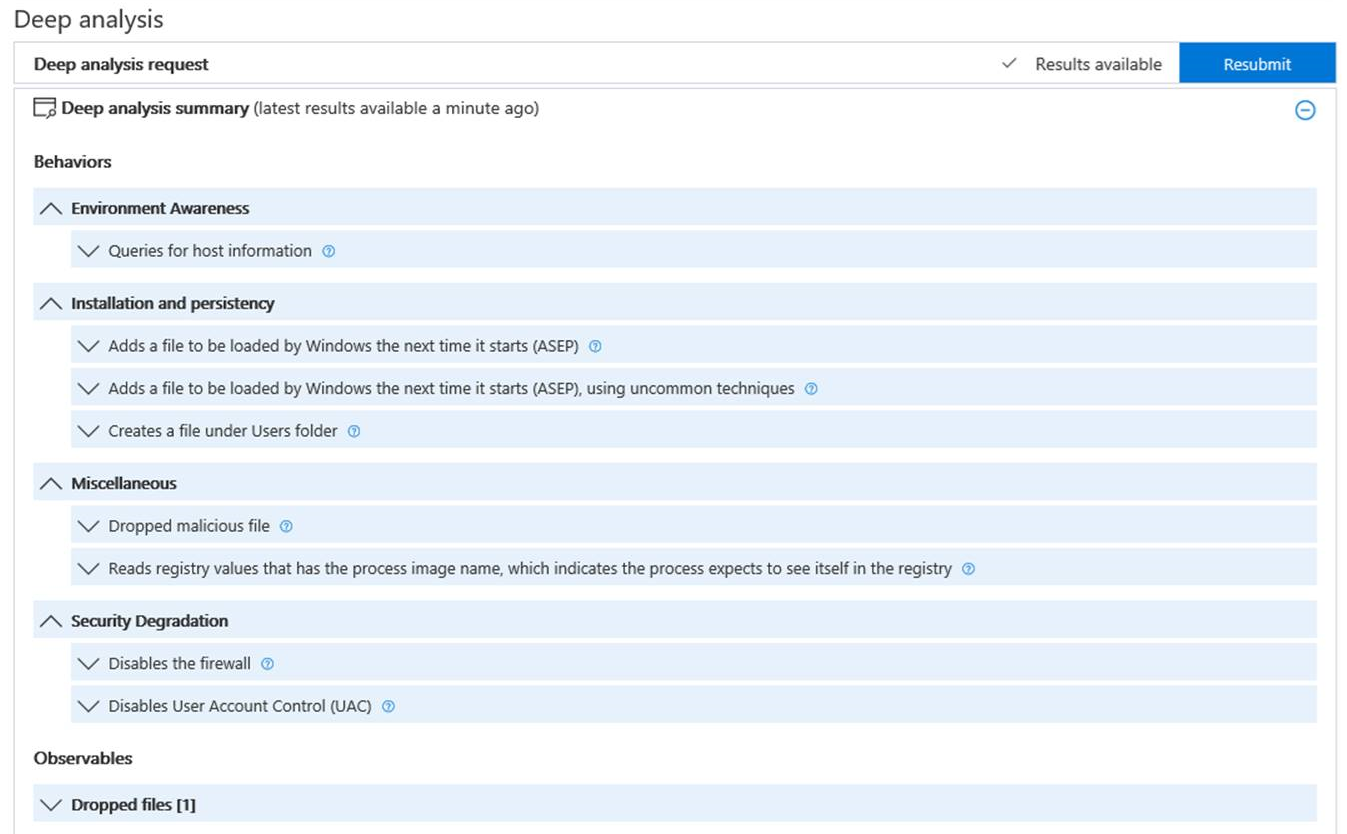Expand Creates a file under Users folder
Viewport: 1347px width, 834px height.
(x=89, y=431)
